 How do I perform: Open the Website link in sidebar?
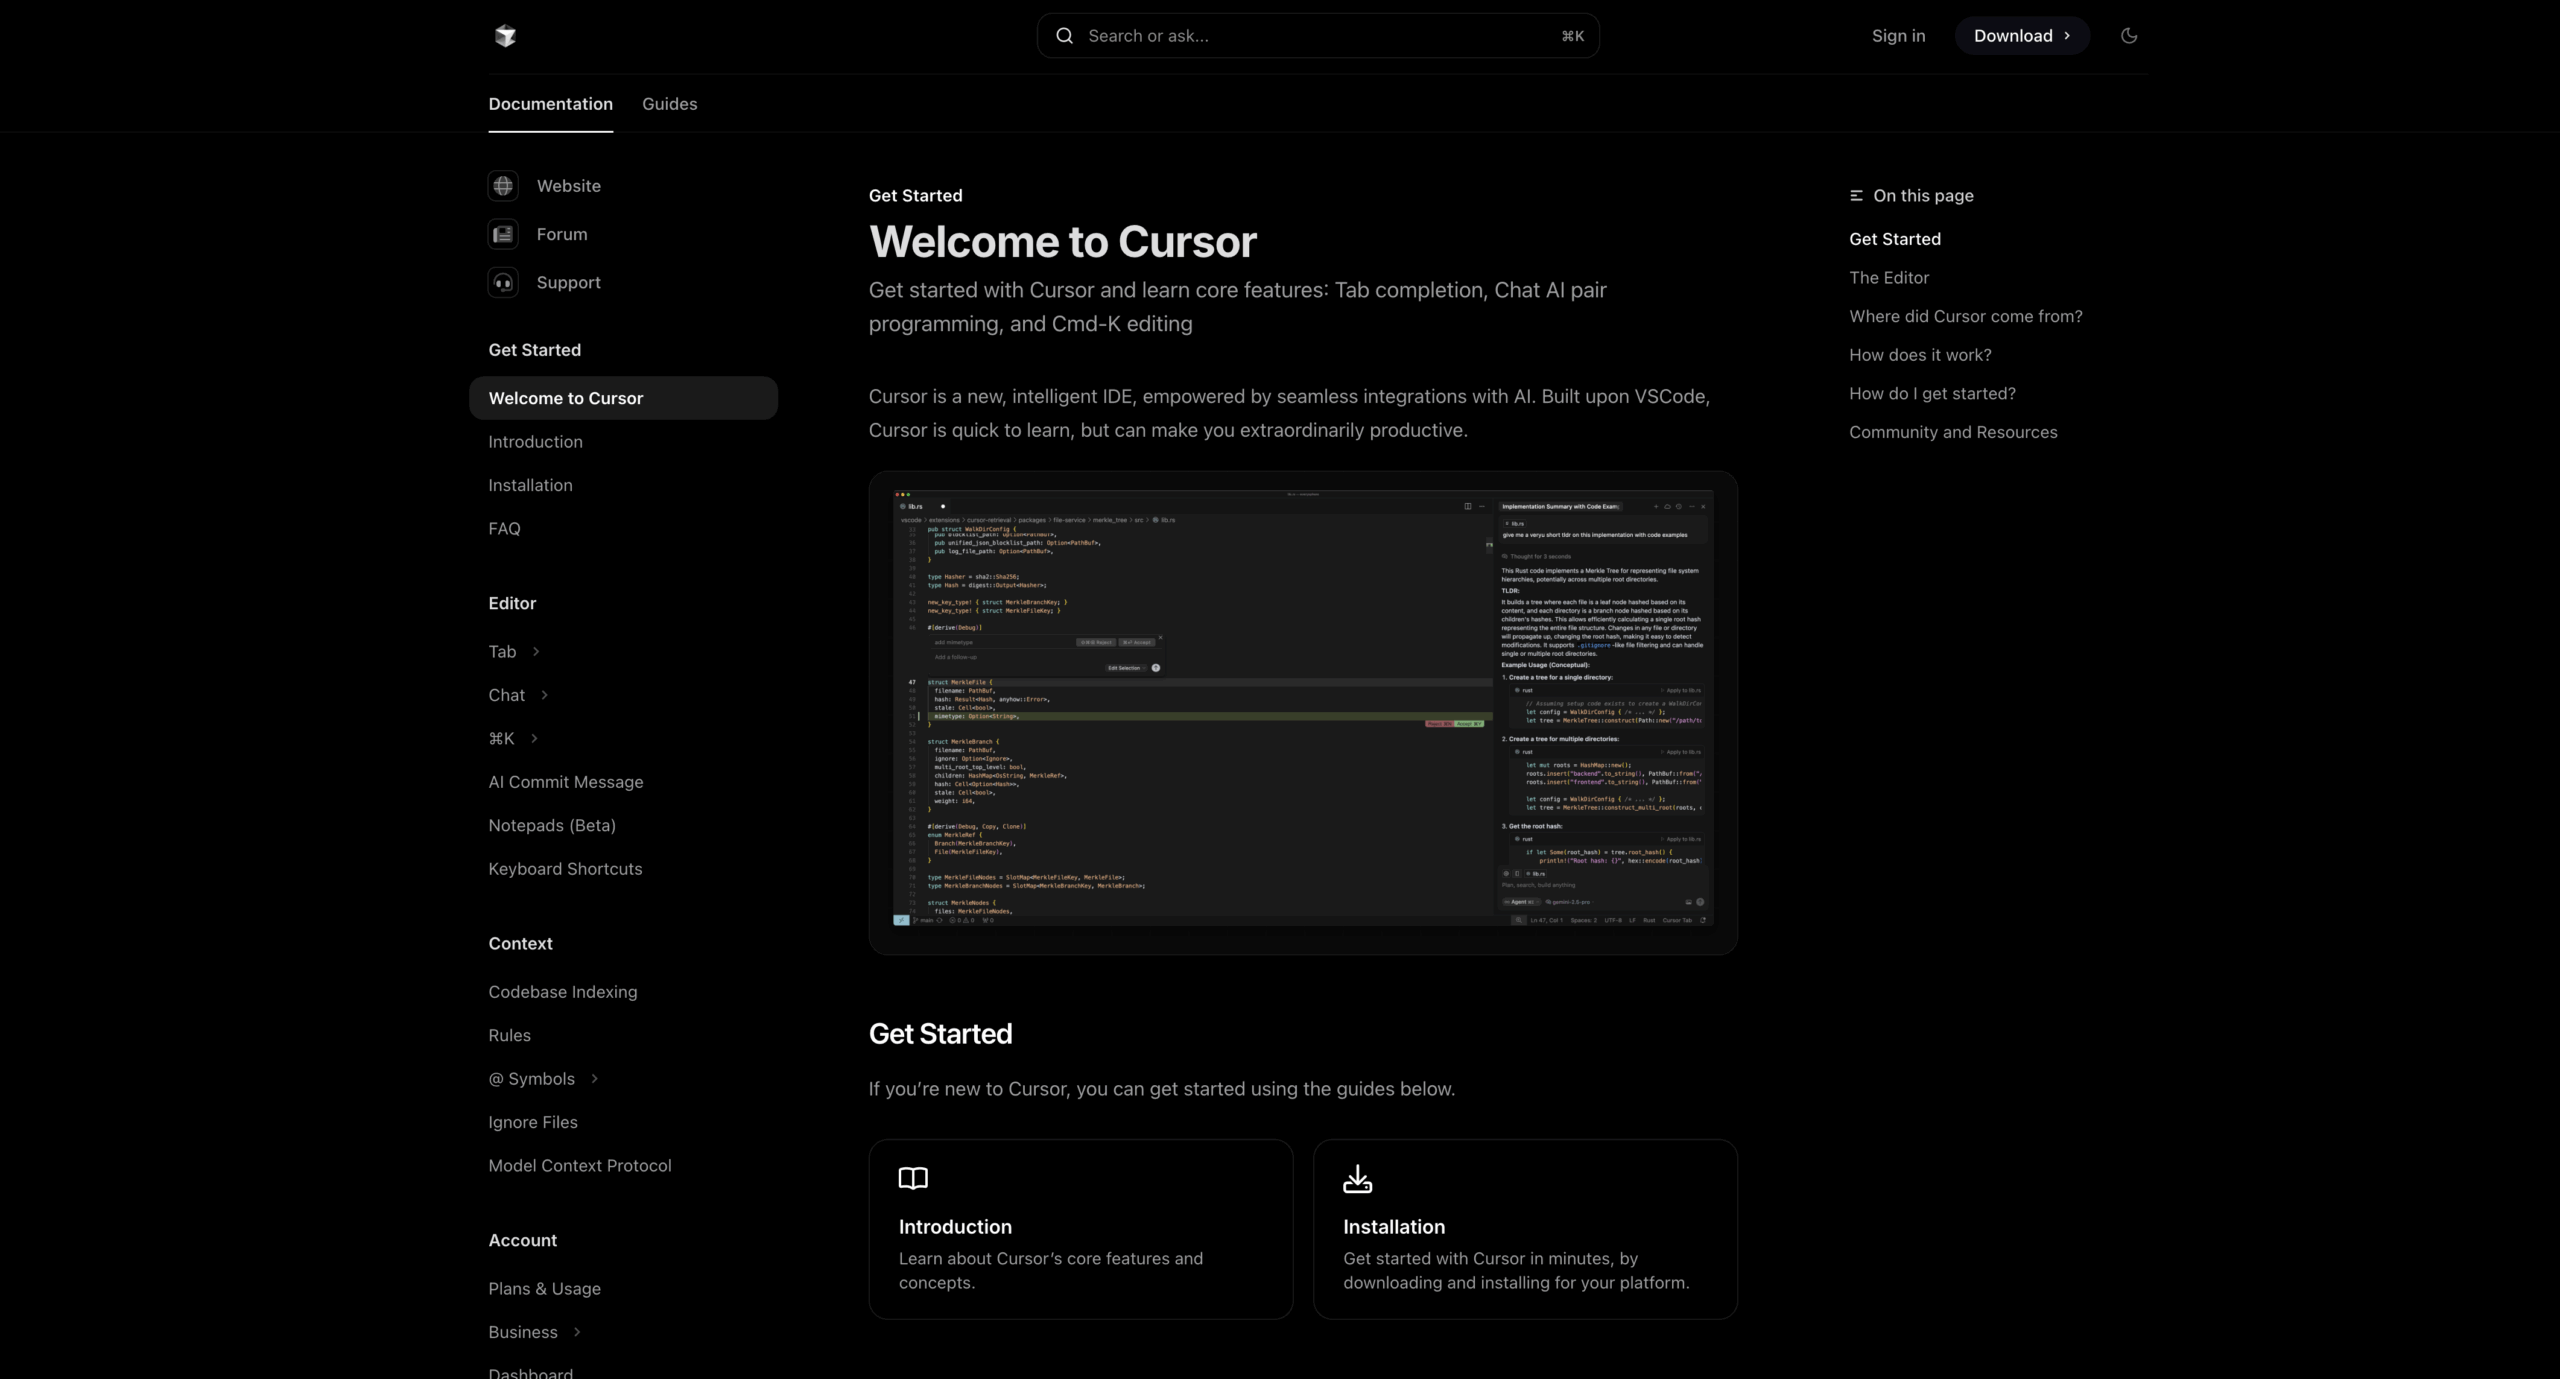[568, 186]
